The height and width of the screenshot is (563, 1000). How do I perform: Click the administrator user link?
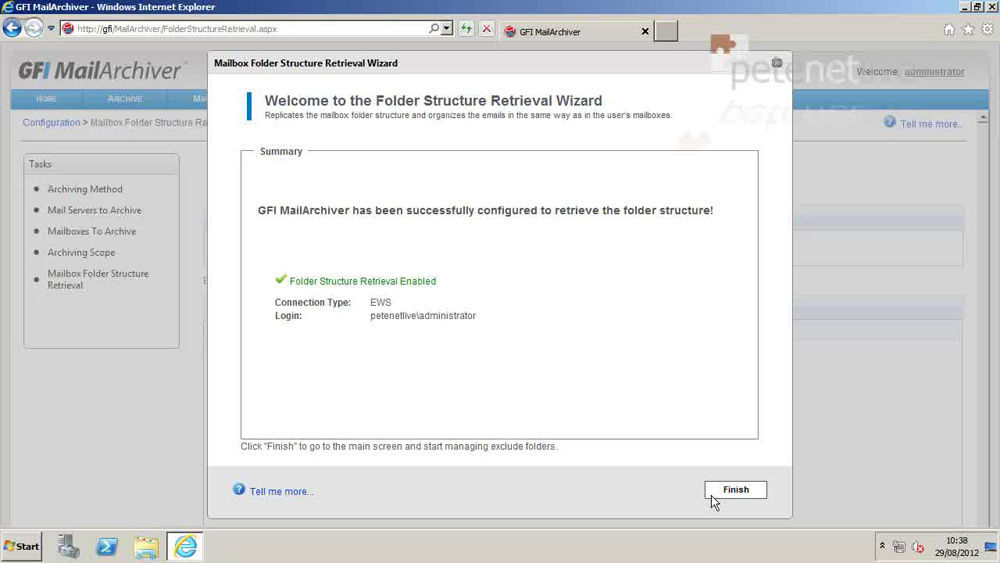click(x=934, y=72)
